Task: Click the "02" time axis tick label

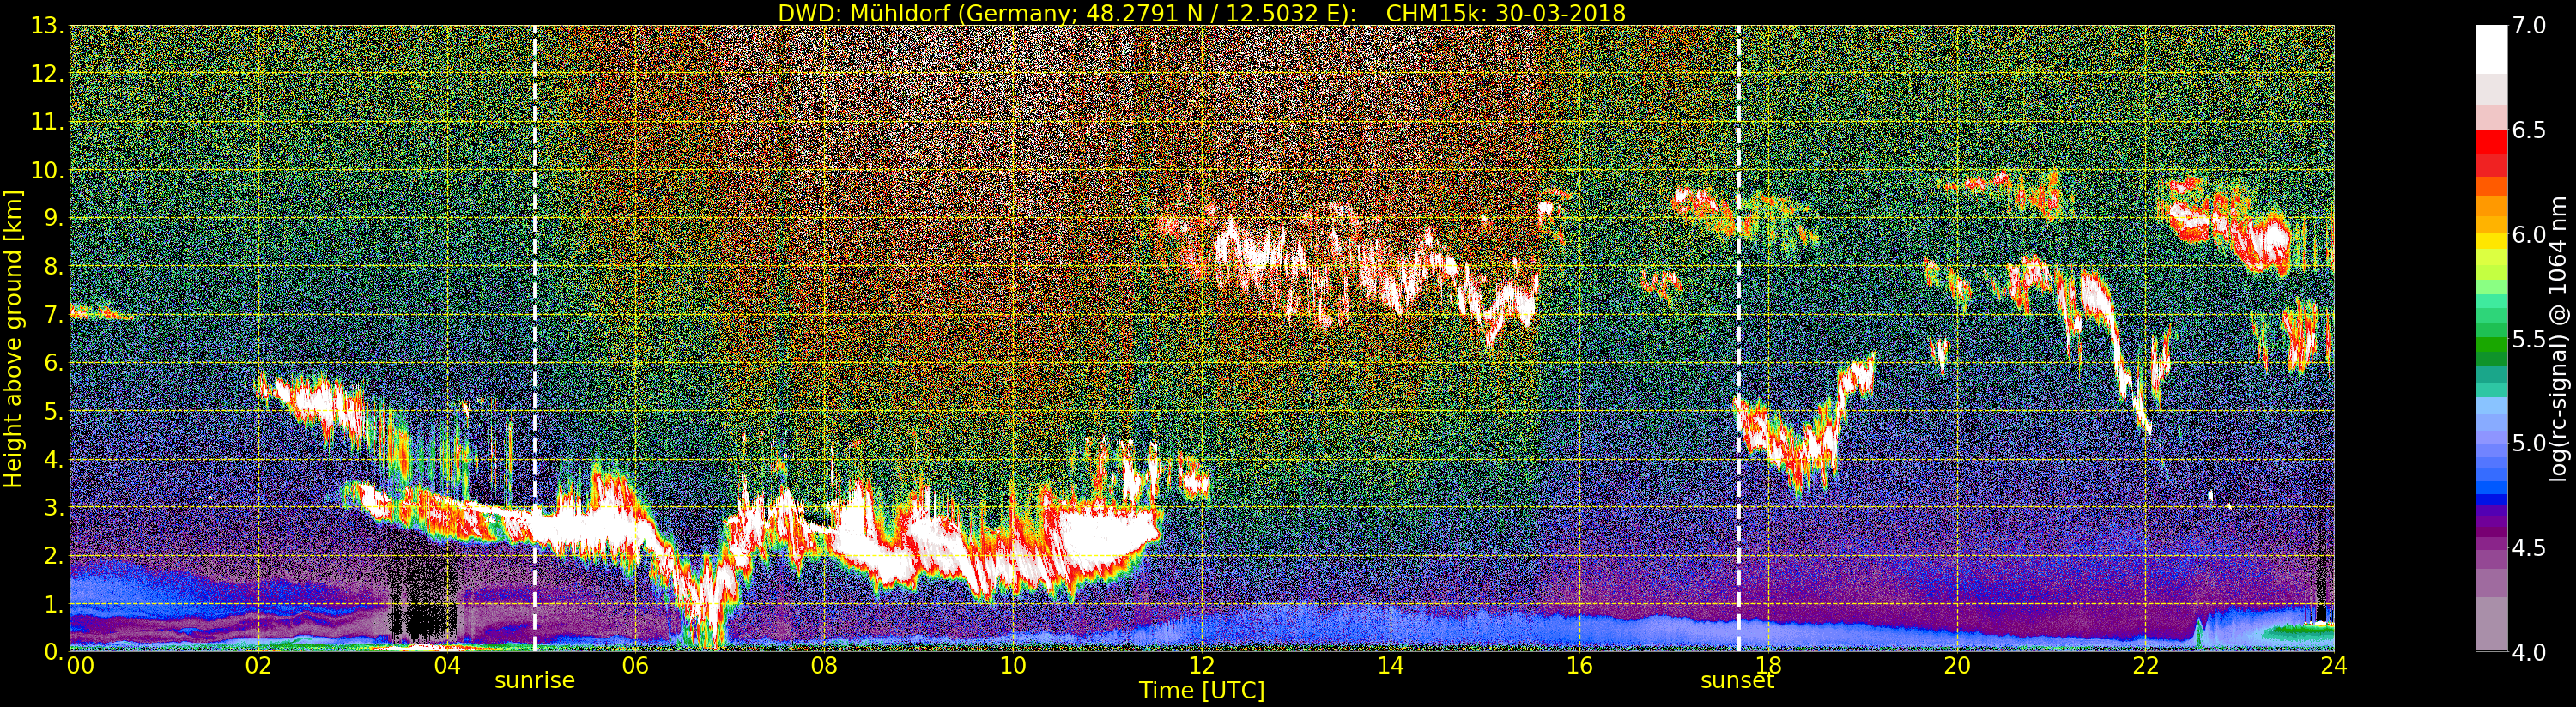Action: tap(258, 666)
